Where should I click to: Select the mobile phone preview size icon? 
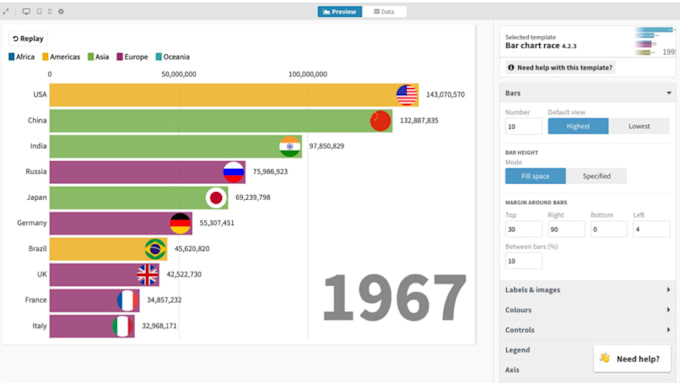pyautogui.click(x=50, y=12)
